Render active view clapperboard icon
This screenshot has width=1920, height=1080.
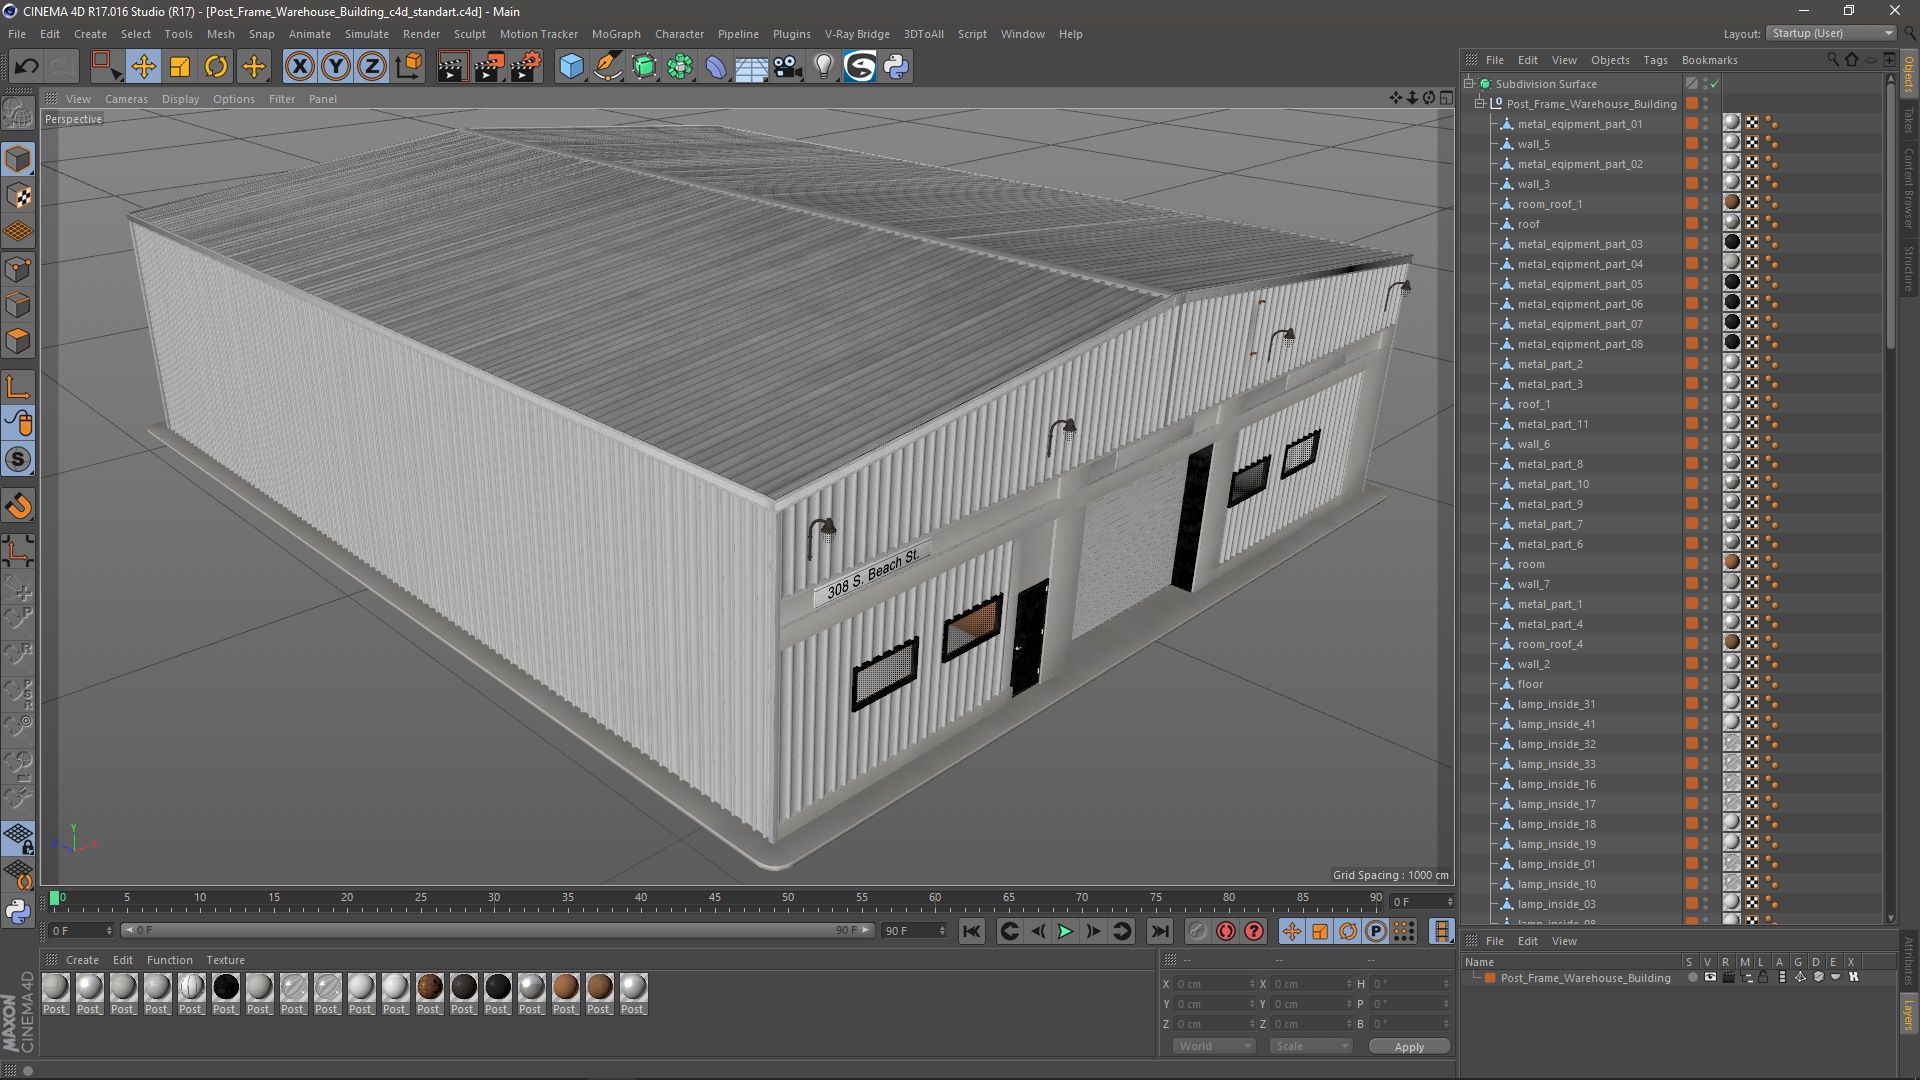click(x=452, y=67)
